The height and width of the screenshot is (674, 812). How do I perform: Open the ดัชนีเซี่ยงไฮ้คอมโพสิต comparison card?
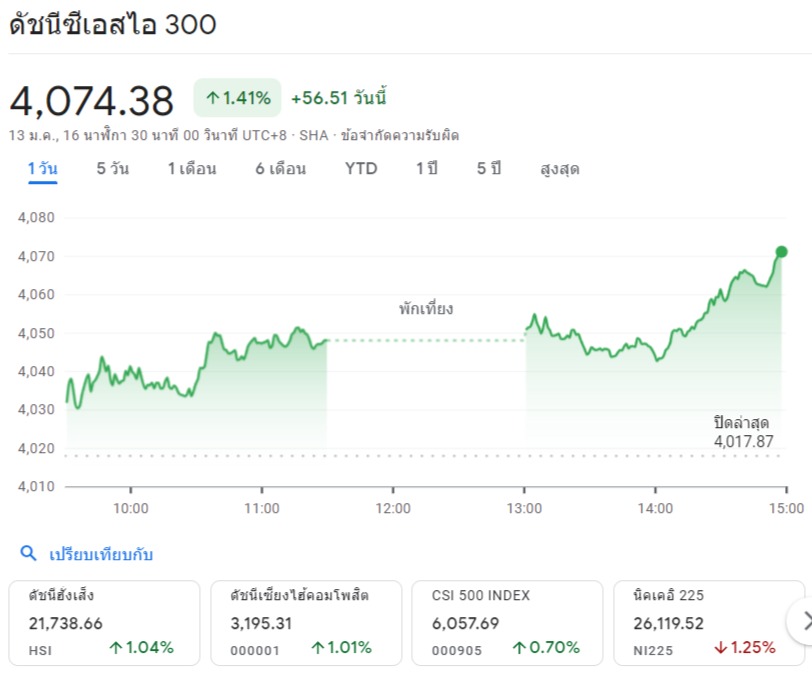click(x=306, y=622)
